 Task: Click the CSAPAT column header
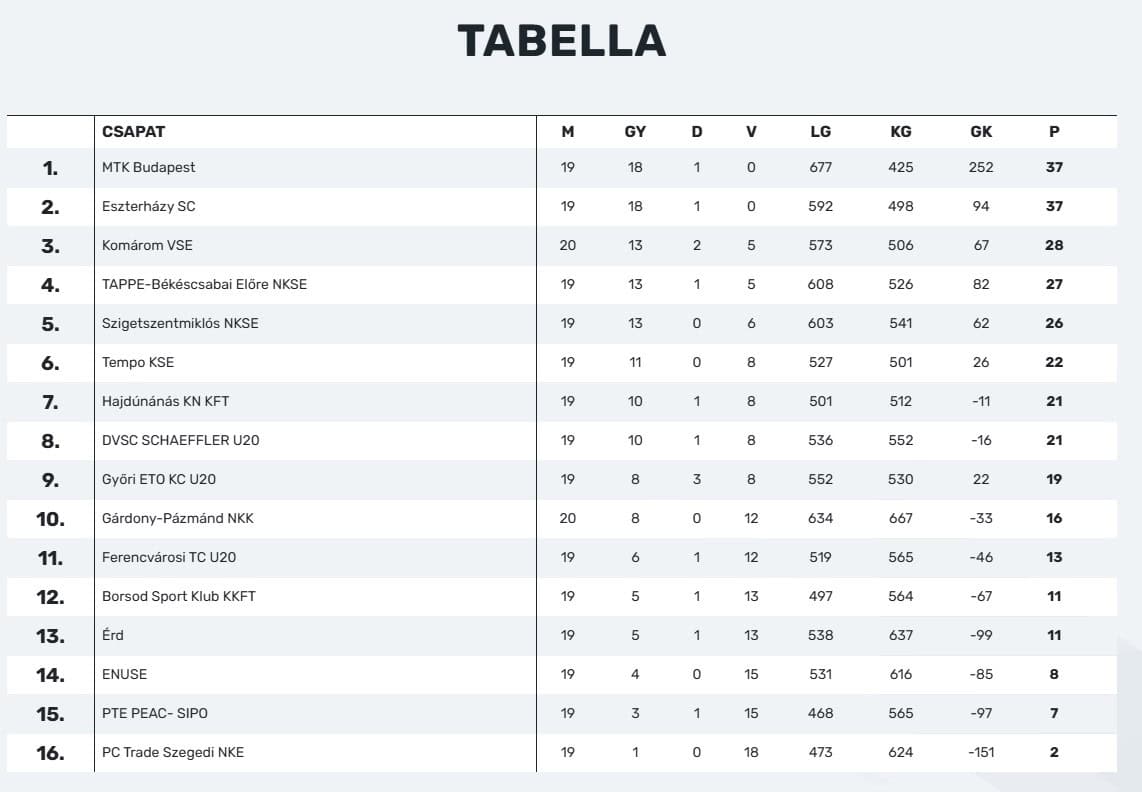pos(133,131)
